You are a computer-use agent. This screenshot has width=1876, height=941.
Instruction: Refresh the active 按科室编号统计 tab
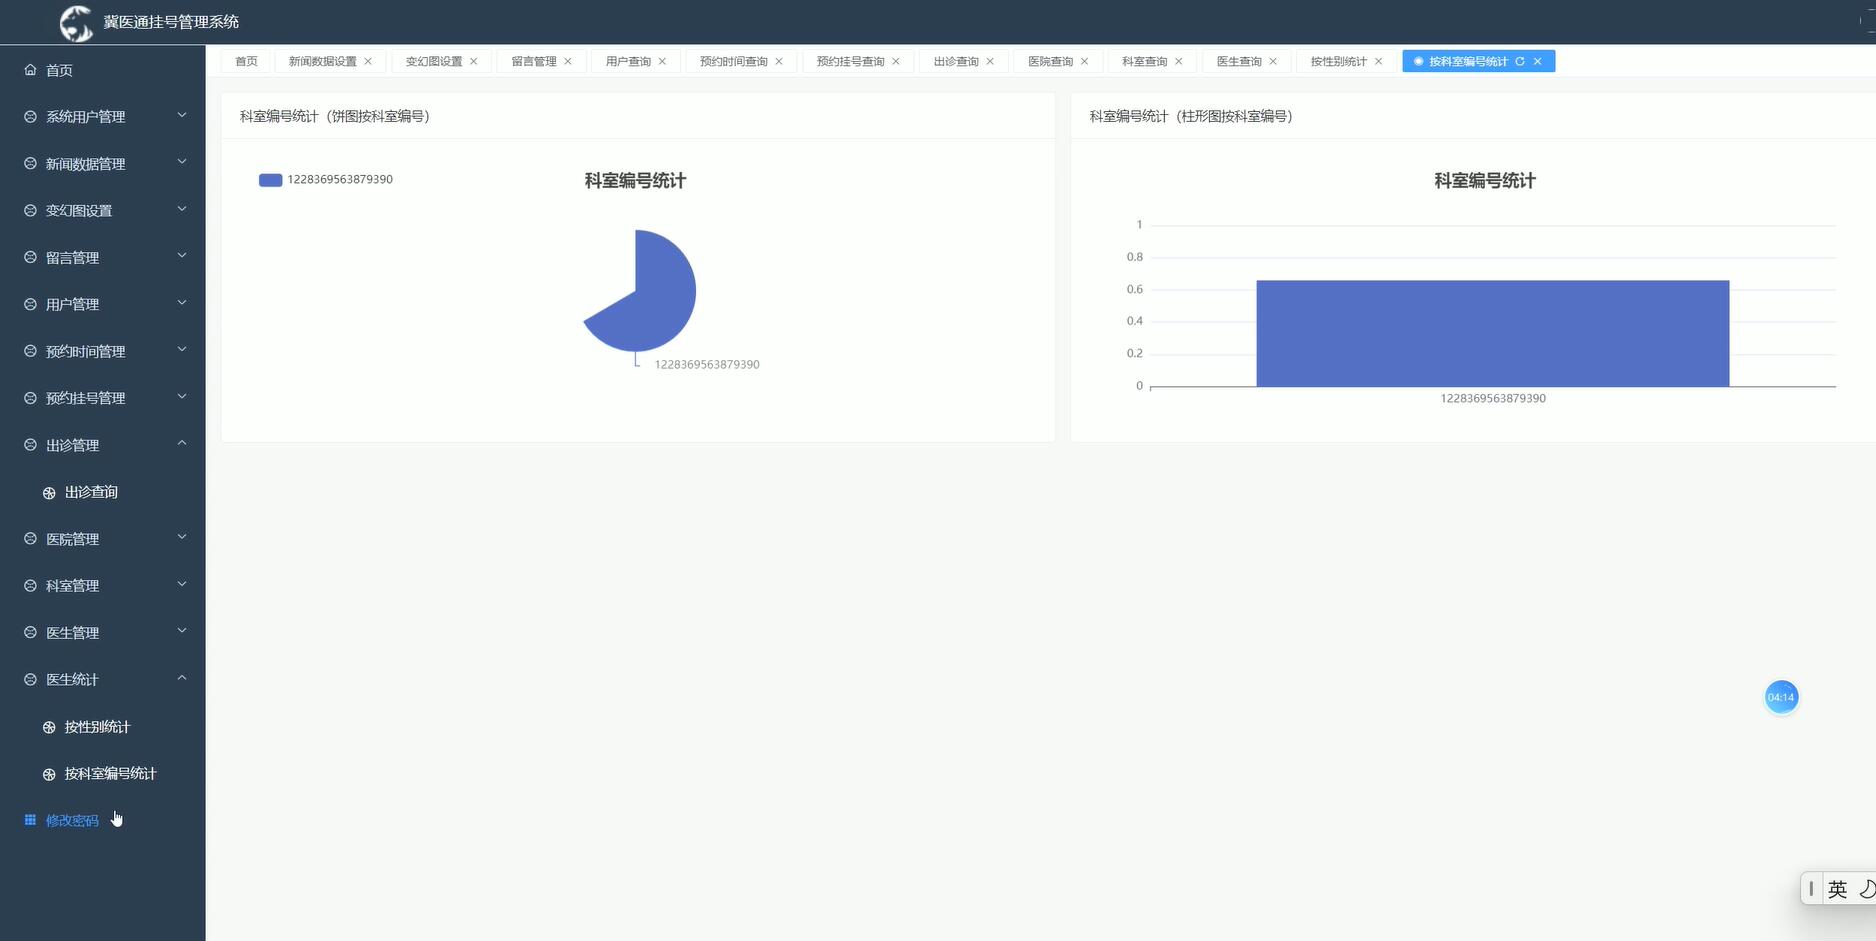(x=1520, y=61)
